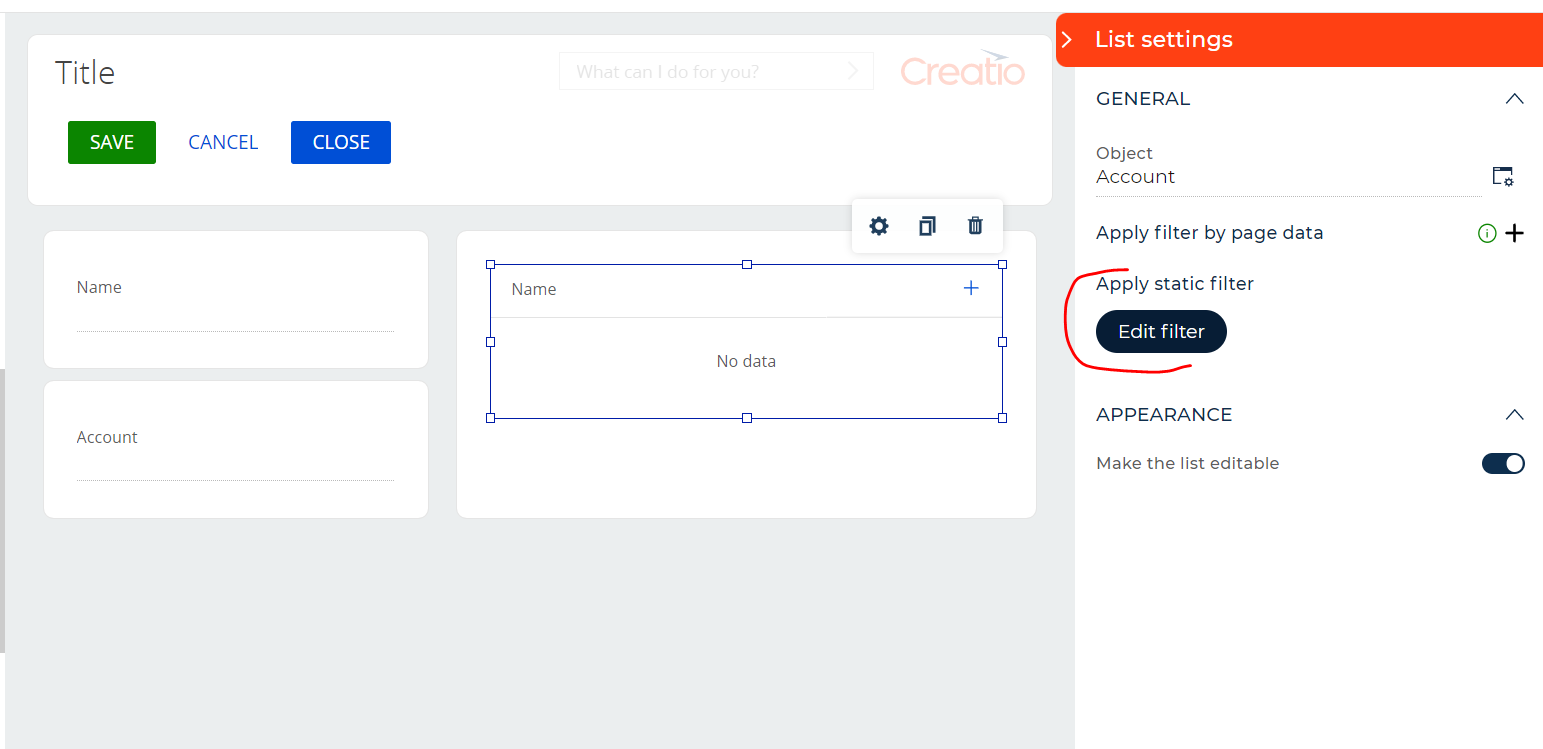This screenshot has height=749, width=1543.
Task: Open the object settings icon beside Account
Action: click(1503, 177)
